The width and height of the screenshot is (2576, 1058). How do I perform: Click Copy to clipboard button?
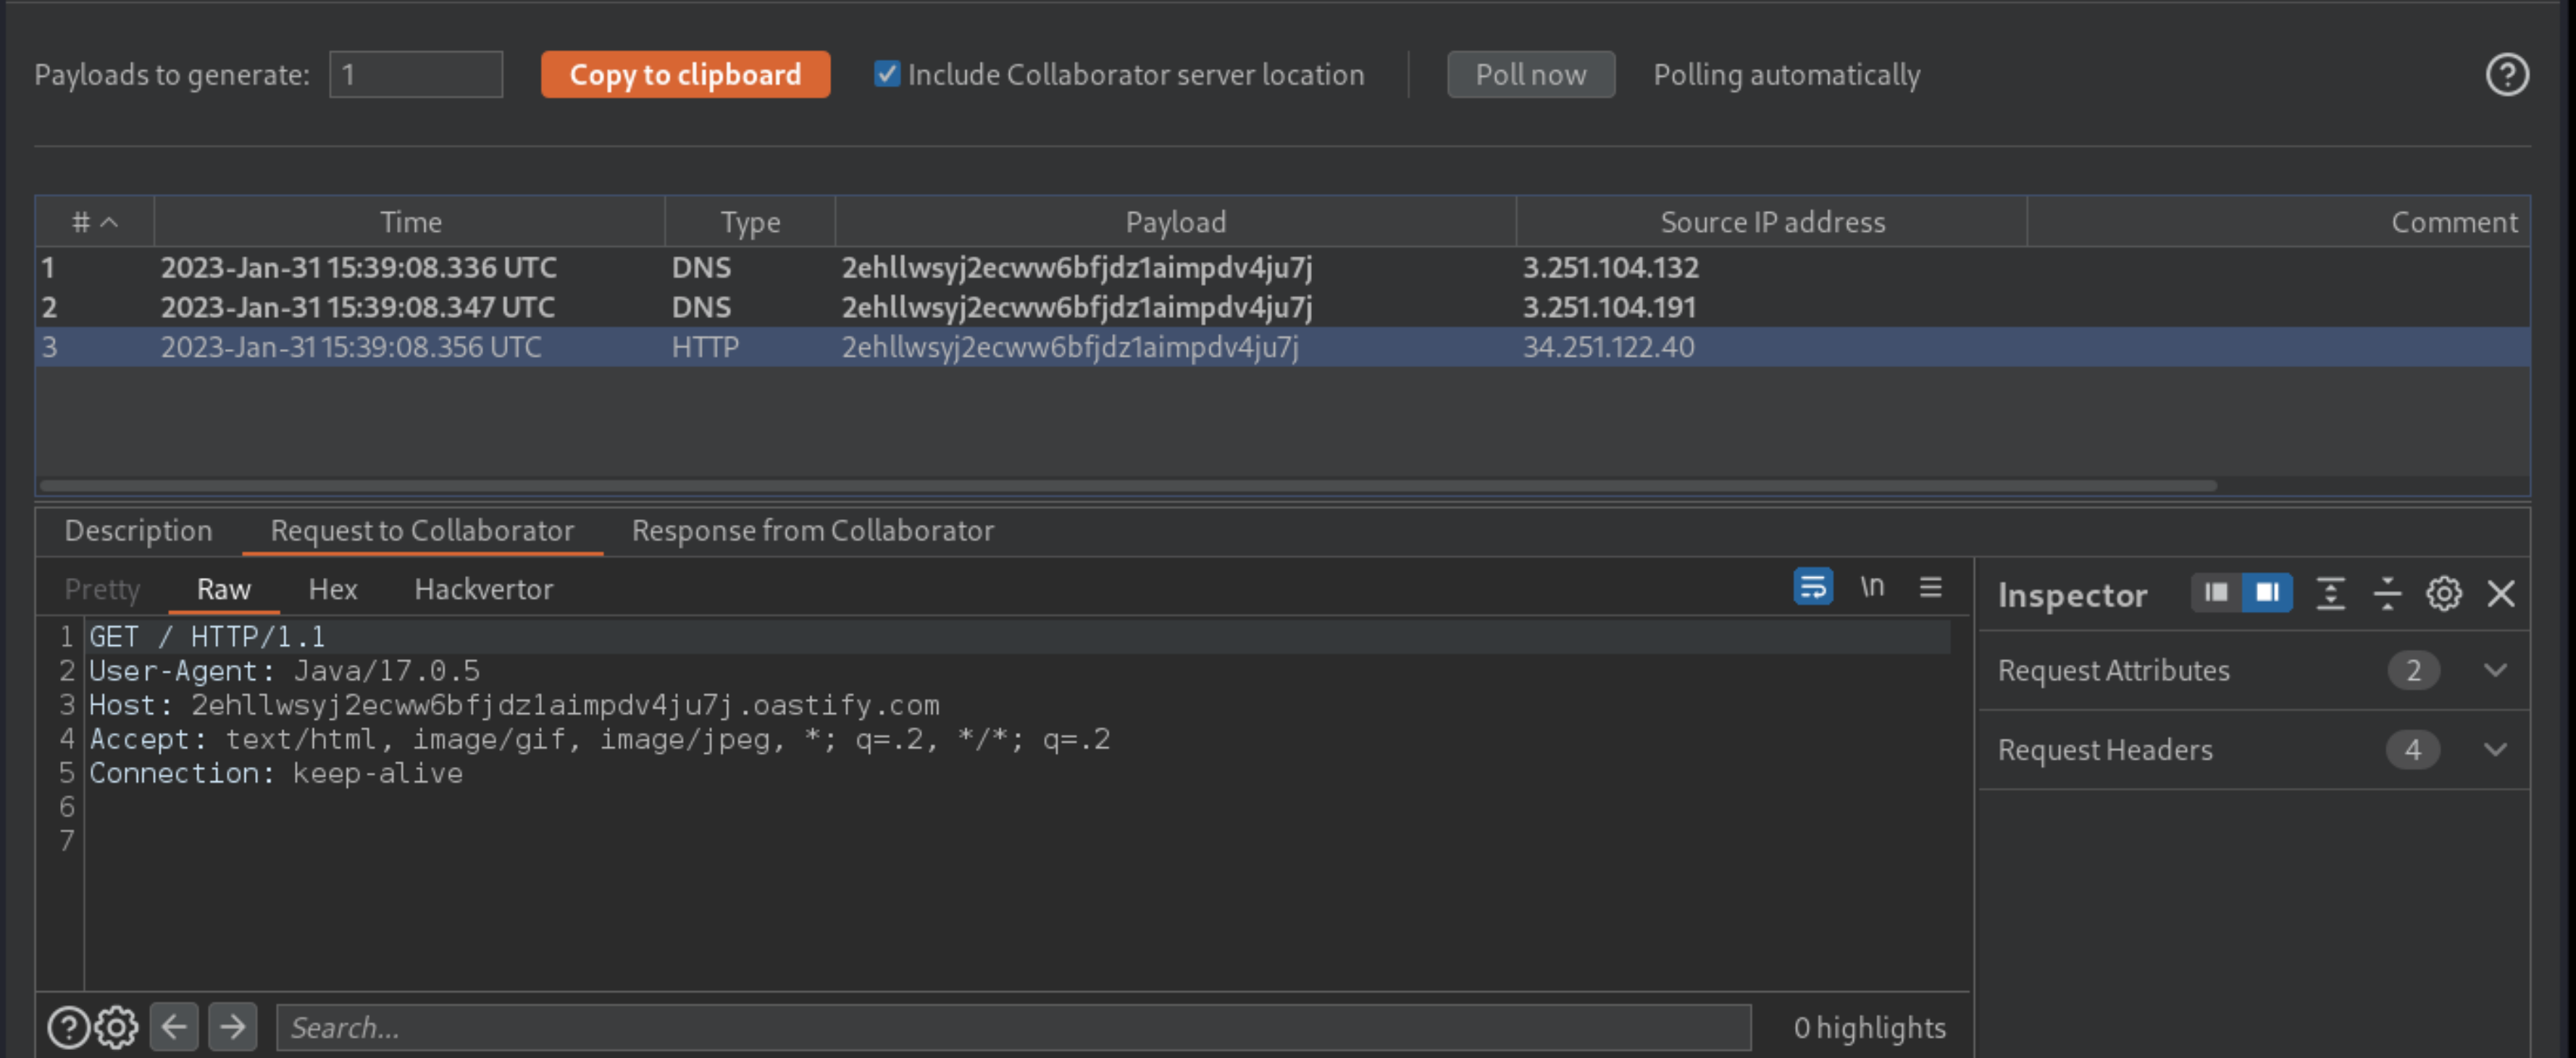coord(685,74)
